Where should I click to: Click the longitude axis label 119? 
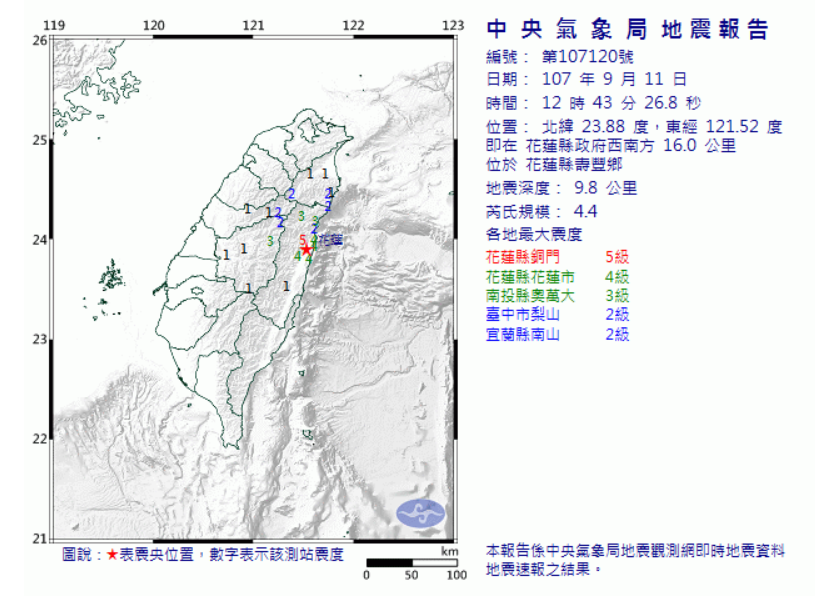pos(54,25)
